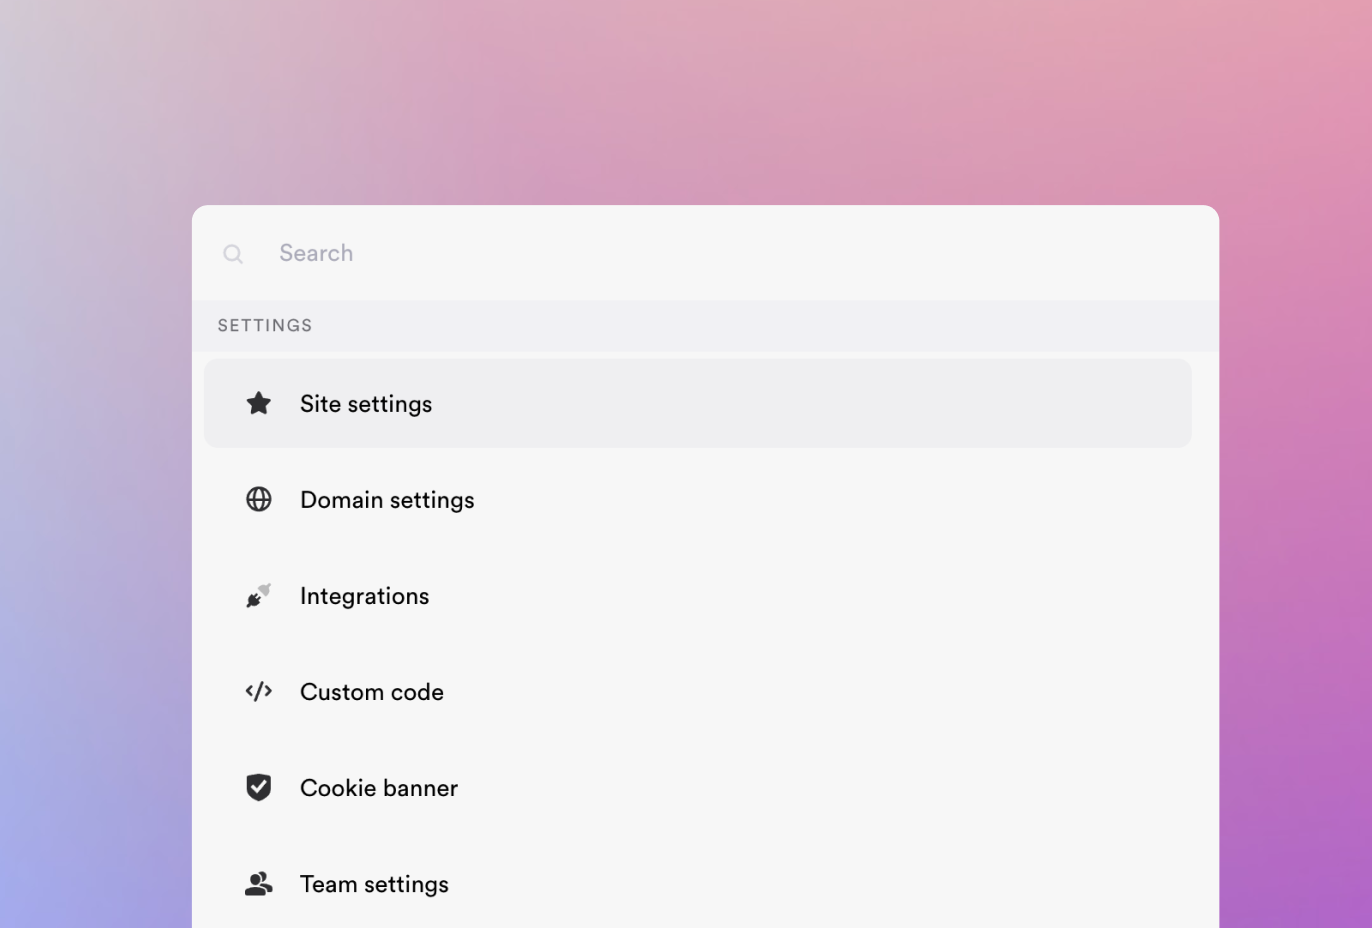This screenshot has width=1372, height=928.
Task: Click the SETTINGS section header
Action: [x=264, y=325]
